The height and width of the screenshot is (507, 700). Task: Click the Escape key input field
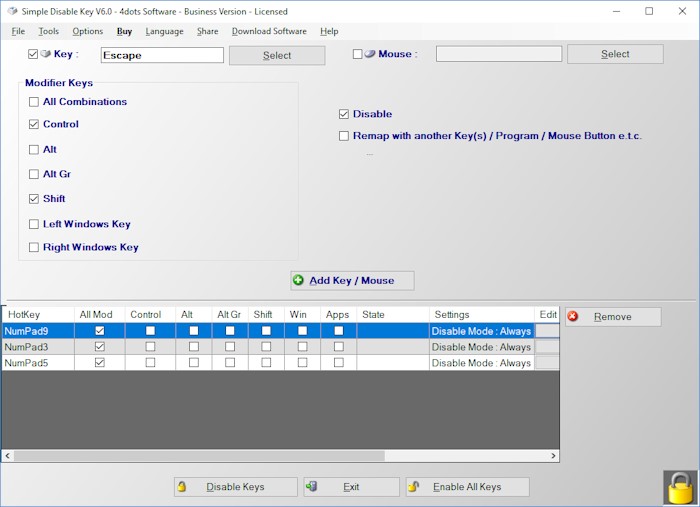162,55
